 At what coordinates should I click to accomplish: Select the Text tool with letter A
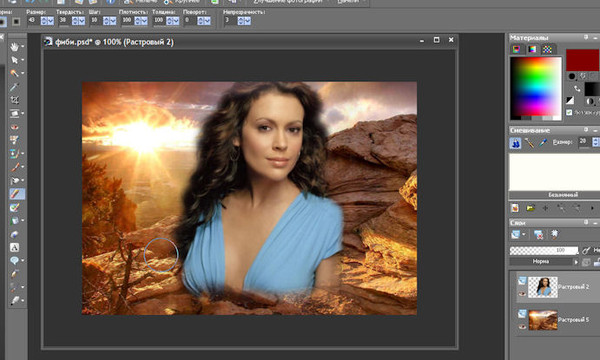tap(14, 248)
